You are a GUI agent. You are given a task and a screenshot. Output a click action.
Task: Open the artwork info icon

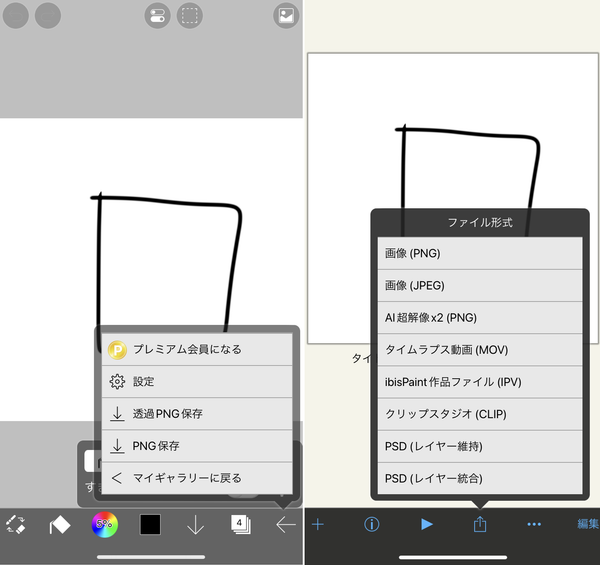pyautogui.click(x=372, y=524)
